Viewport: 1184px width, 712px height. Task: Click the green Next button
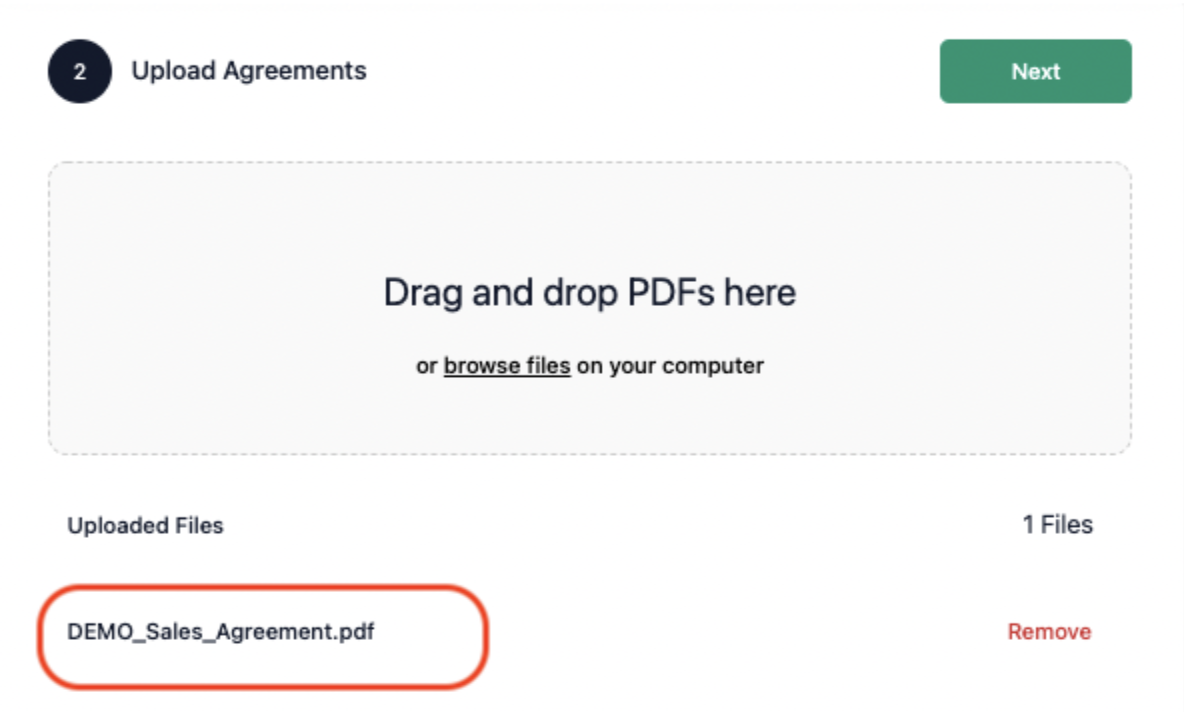tap(1035, 71)
